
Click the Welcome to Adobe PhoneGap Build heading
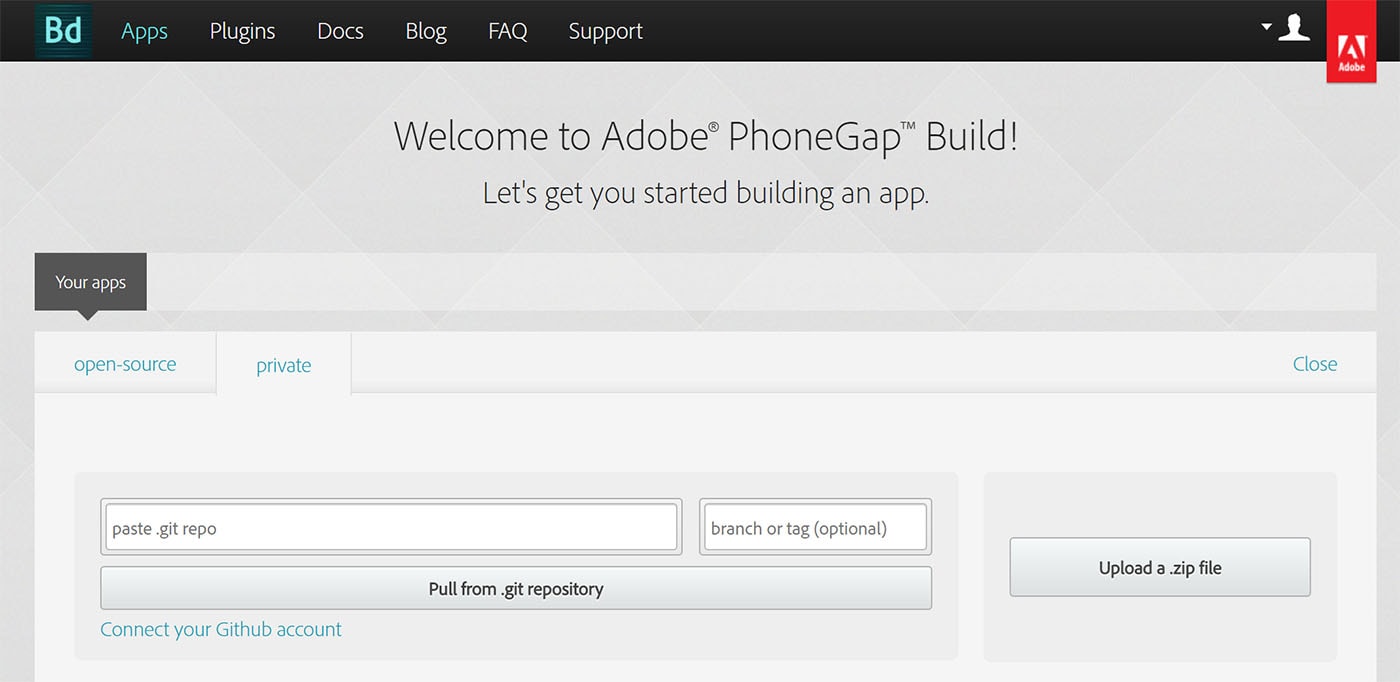click(706, 136)
